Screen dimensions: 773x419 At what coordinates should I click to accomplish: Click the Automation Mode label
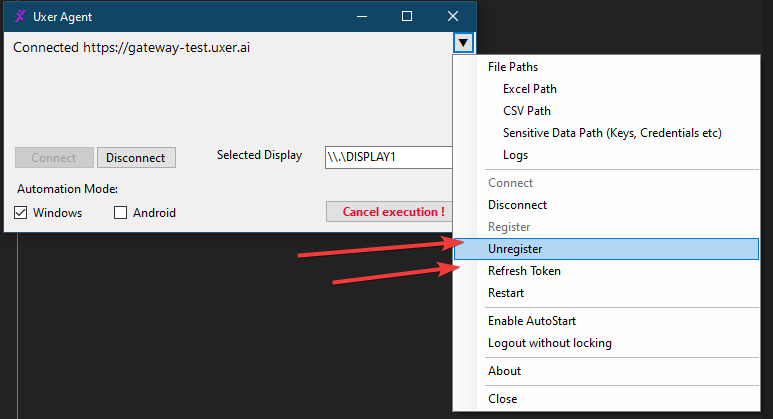pyautogui.click(x=68, y=189)
